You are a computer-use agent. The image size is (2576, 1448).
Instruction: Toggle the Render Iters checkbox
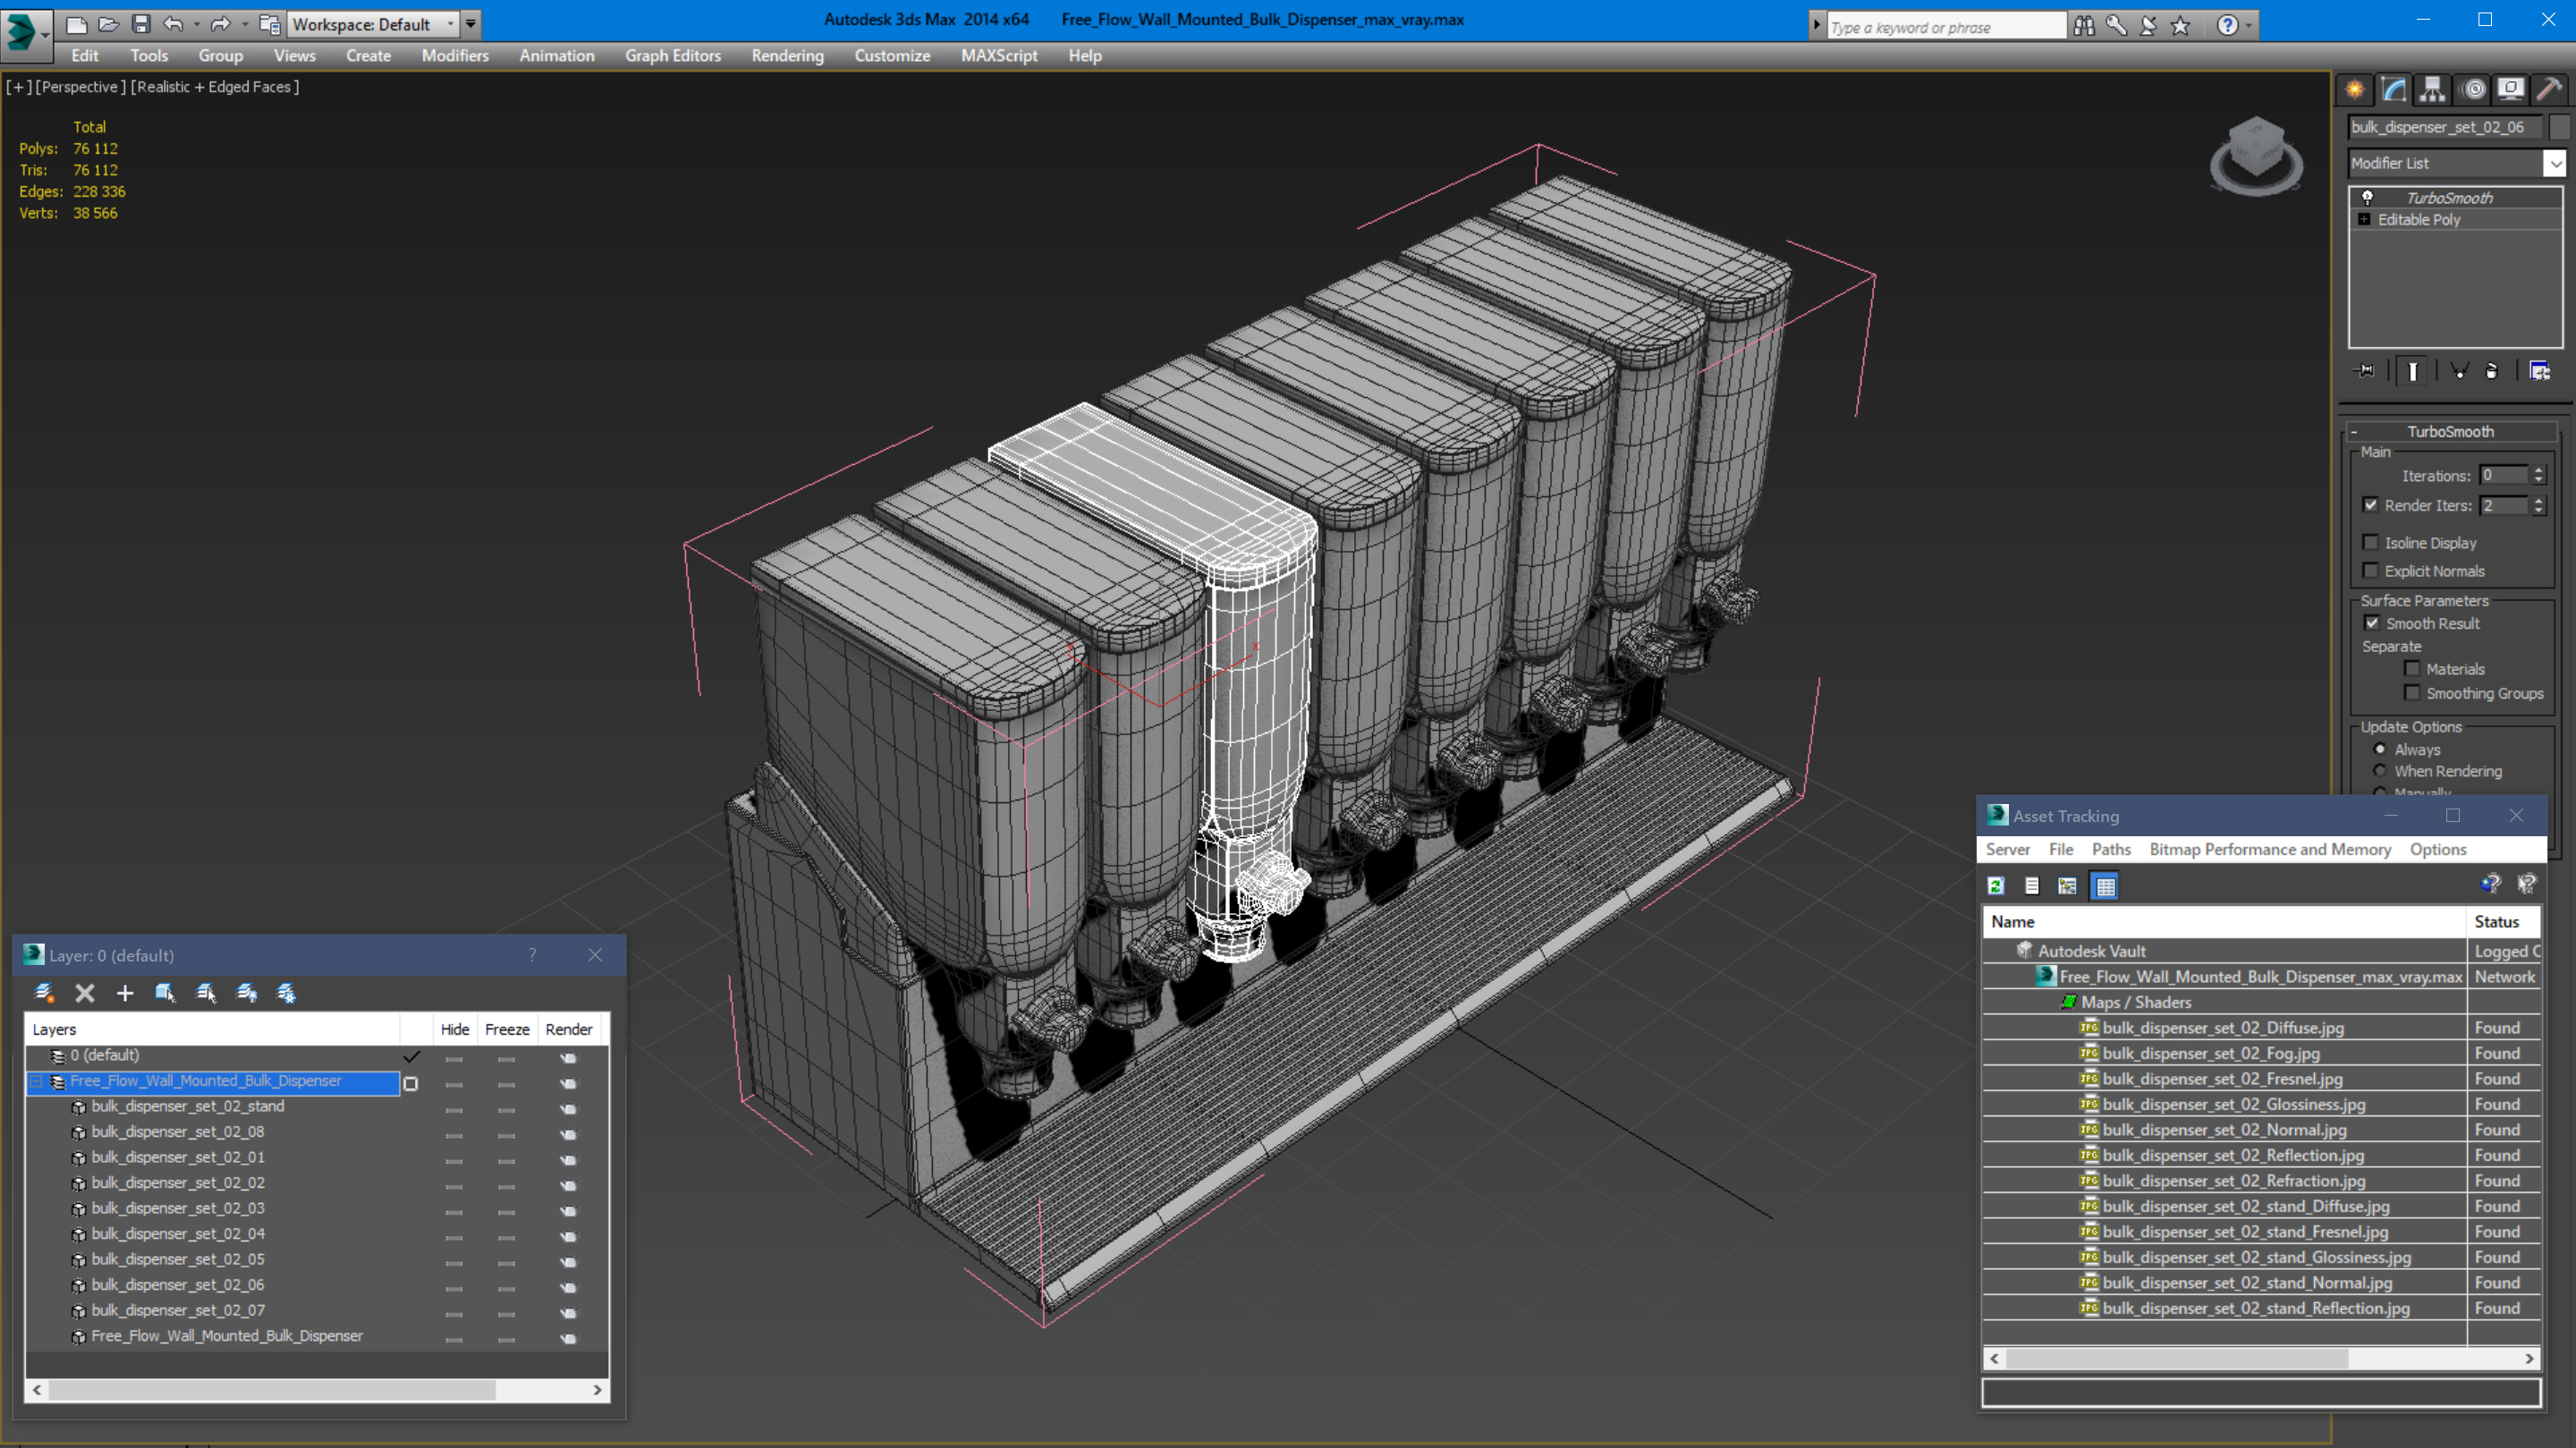[x=2371, y=505]
